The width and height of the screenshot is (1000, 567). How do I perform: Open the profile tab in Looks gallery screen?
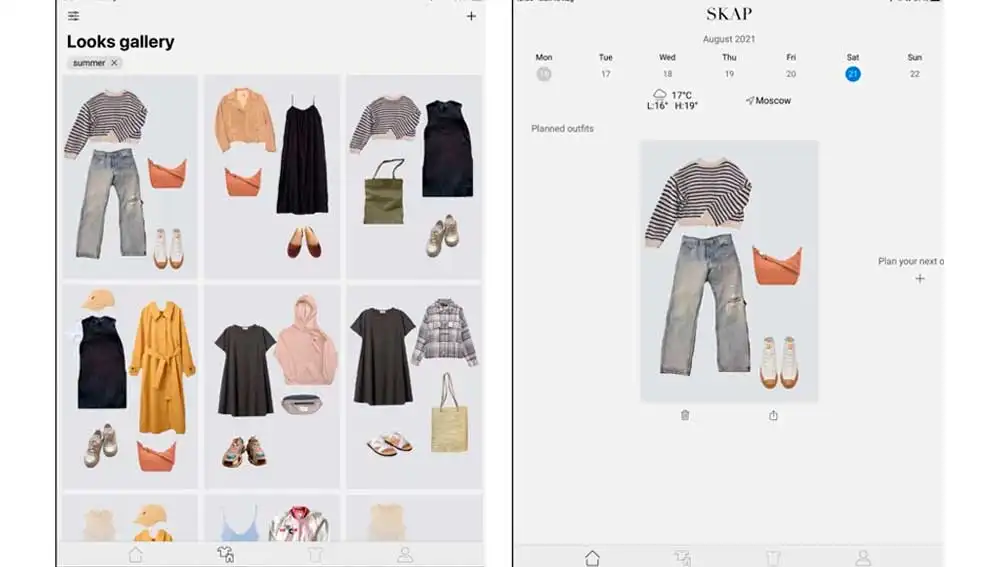coord(405,555)
